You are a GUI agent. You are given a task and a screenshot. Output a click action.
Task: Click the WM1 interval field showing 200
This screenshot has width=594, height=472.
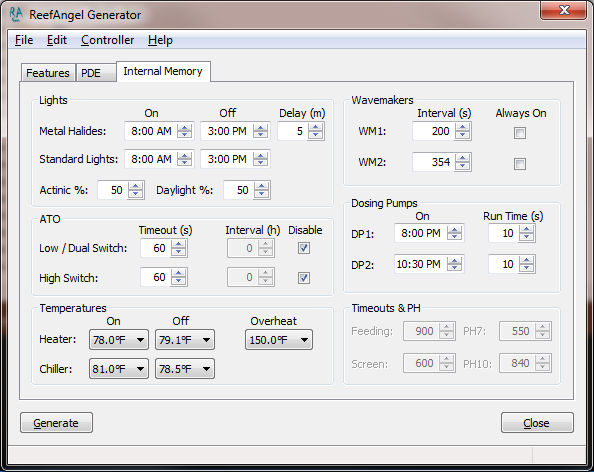[x=434, y=131]
